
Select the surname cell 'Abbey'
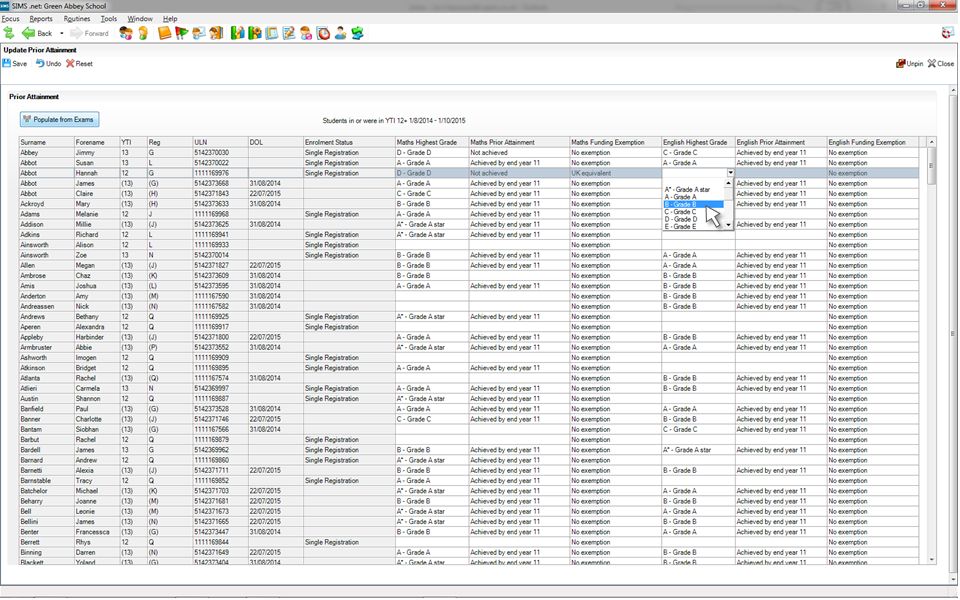click(47, 152)
